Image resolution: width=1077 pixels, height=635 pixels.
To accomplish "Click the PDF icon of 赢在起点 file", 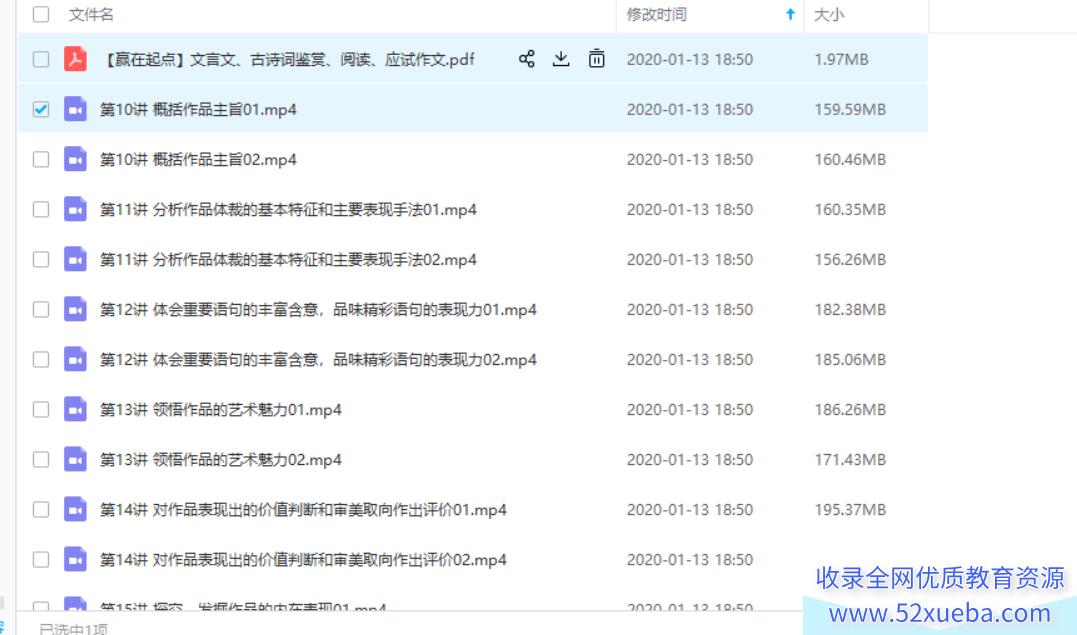I will pos(76,59).
